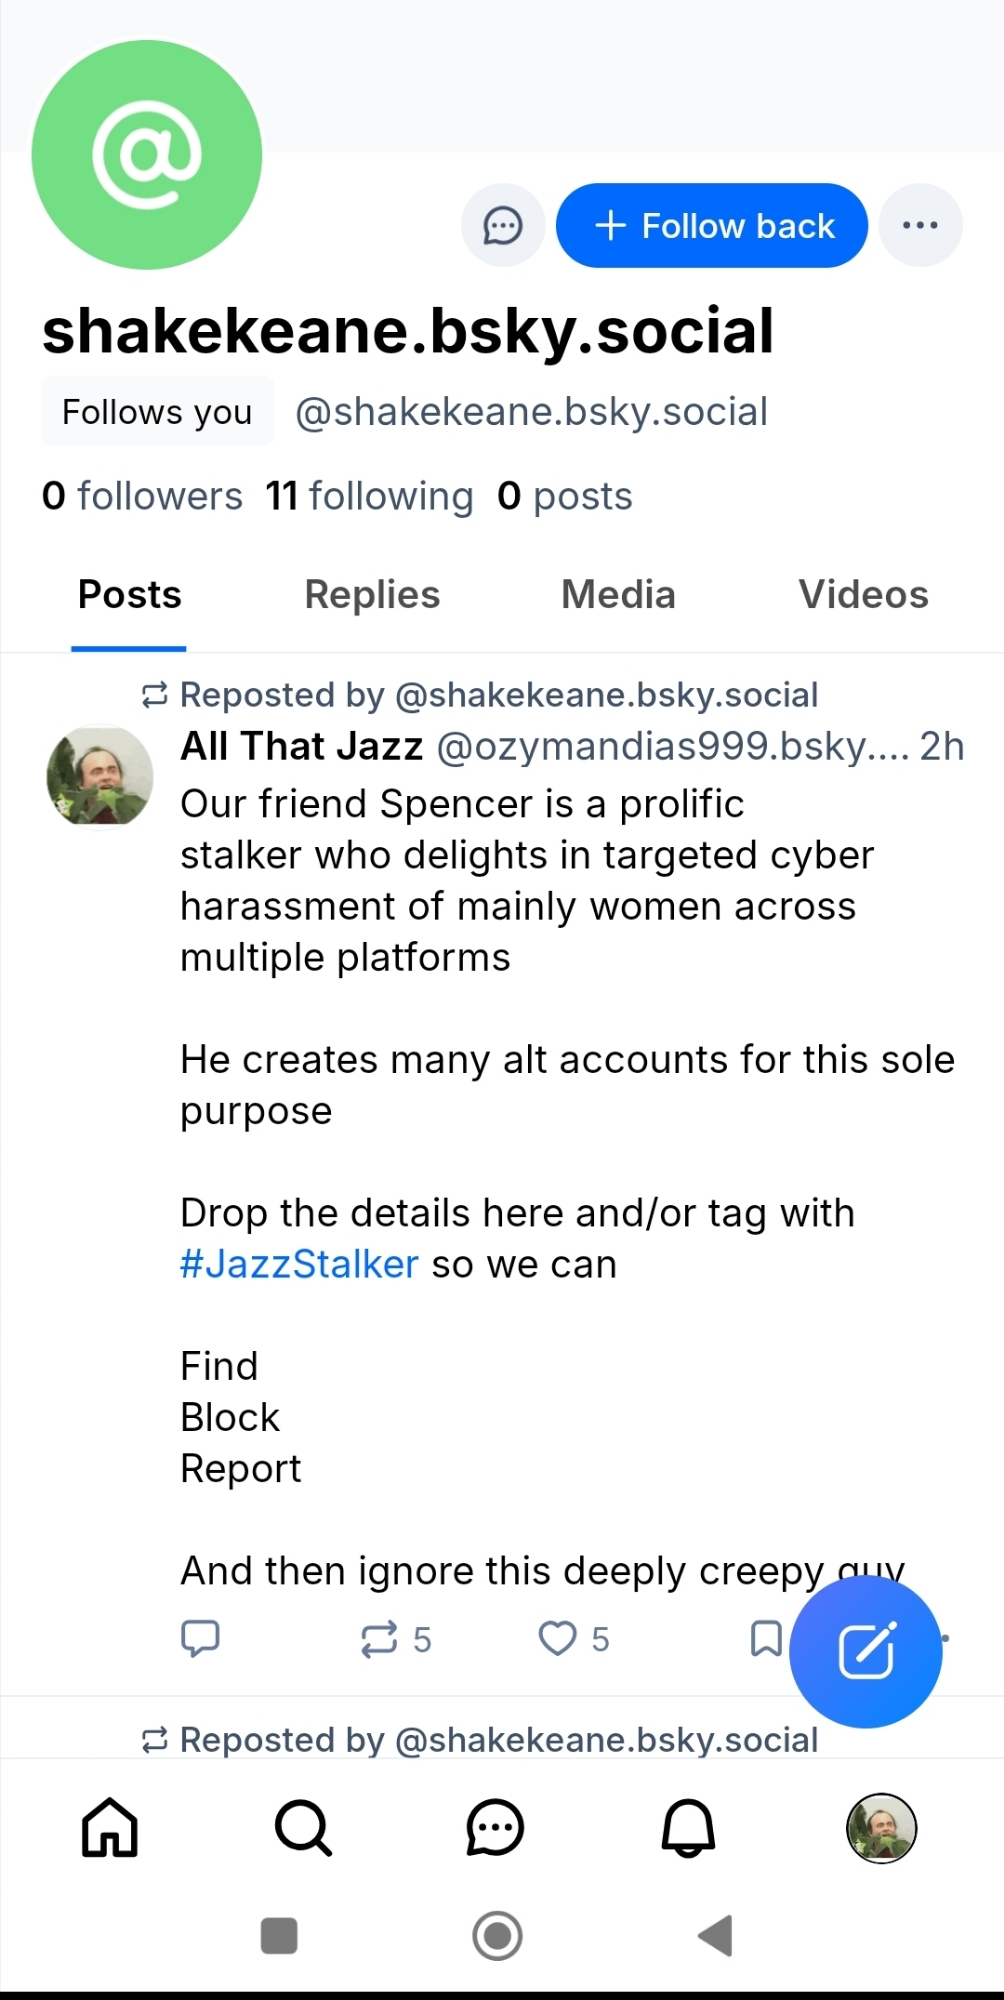Like the All That Jazz post

point(558,1639)
